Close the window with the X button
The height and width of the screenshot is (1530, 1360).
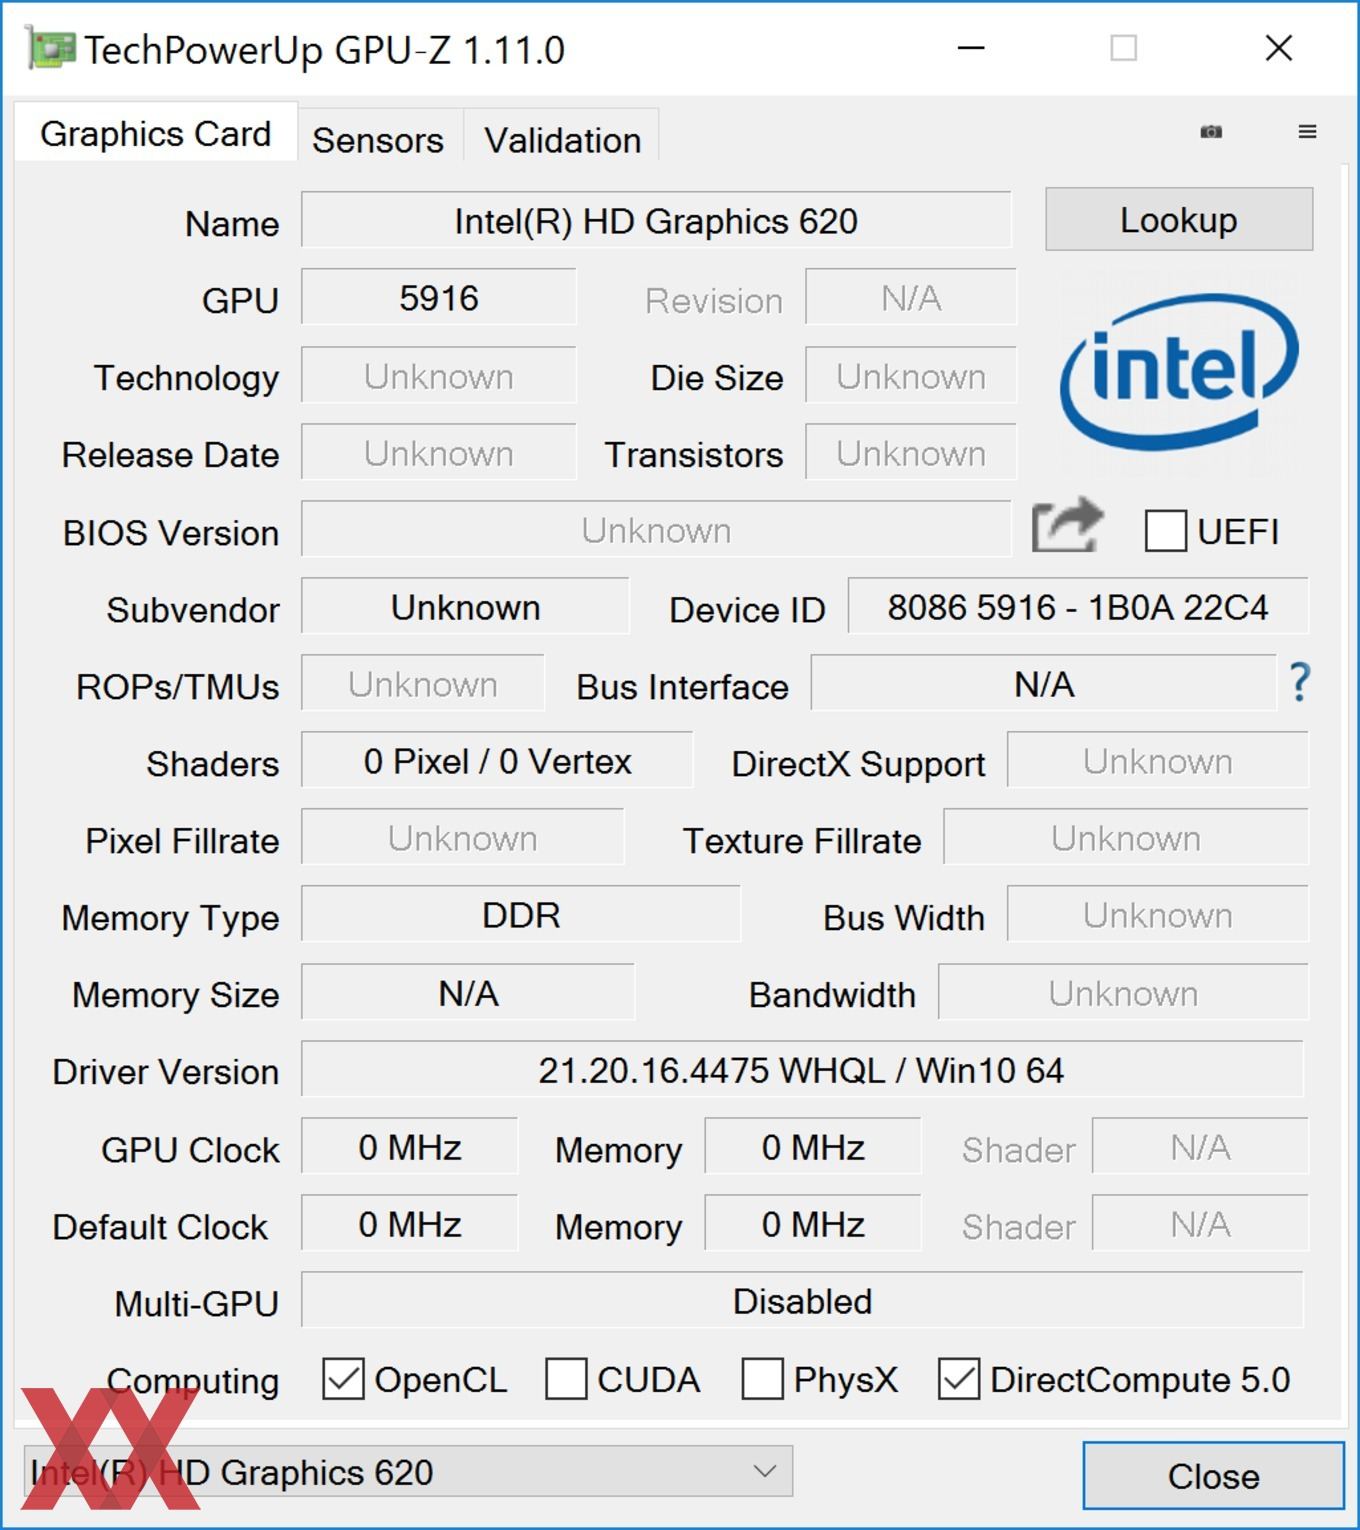1279,48
